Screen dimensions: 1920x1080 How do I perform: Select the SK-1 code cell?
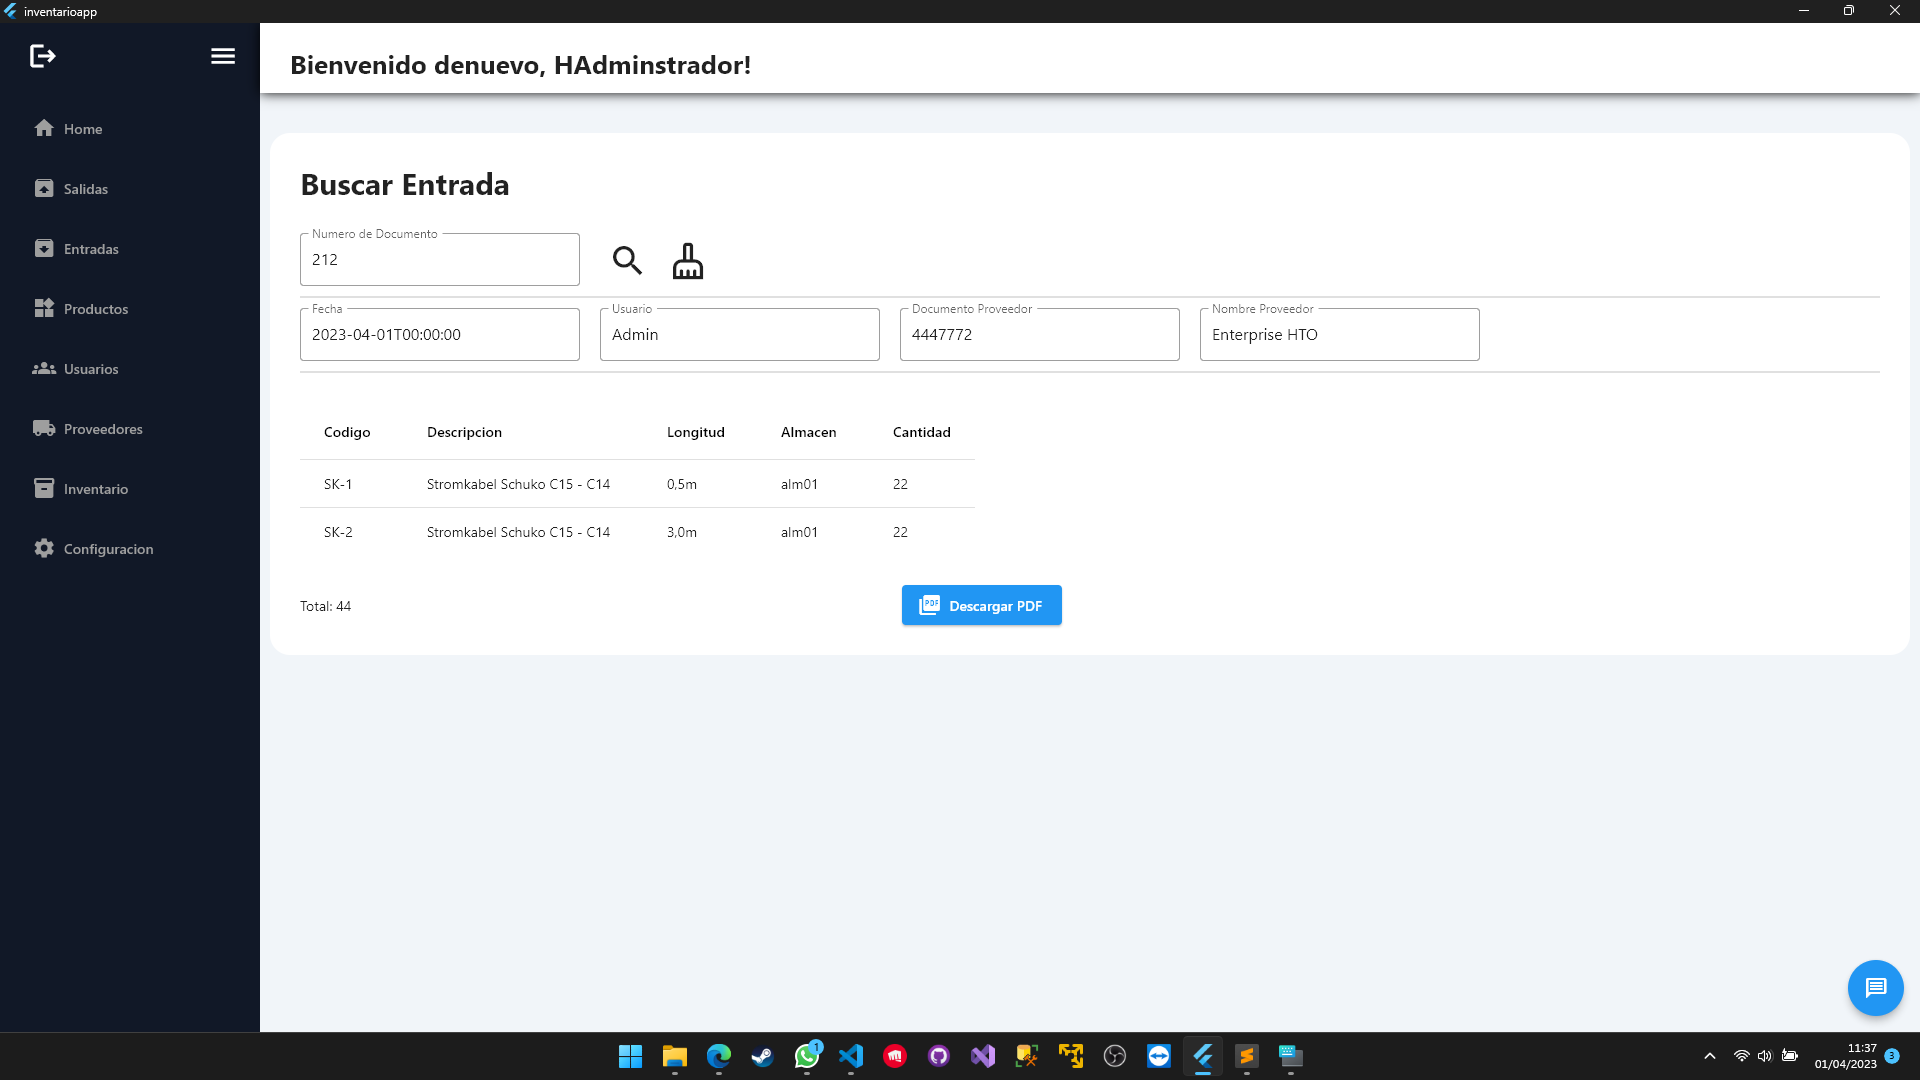point(338,484)
